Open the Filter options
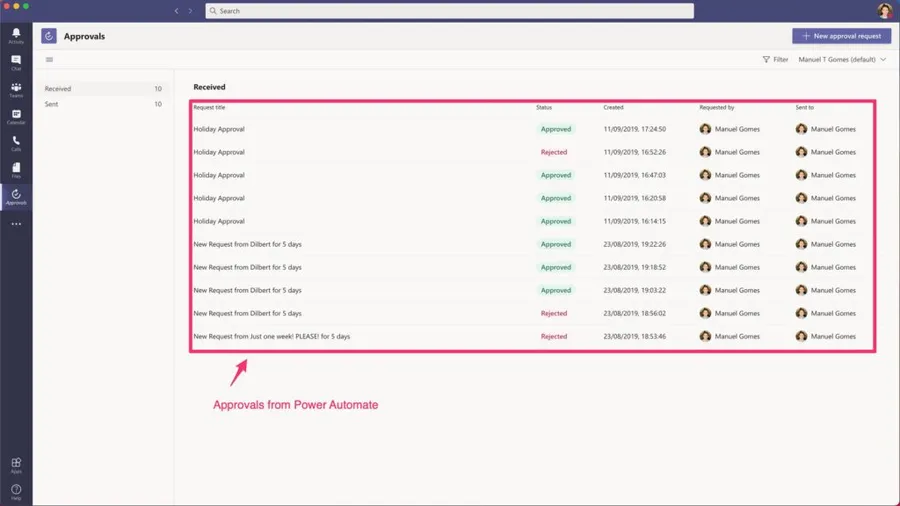The image size is (900, 506). [775, 60]
